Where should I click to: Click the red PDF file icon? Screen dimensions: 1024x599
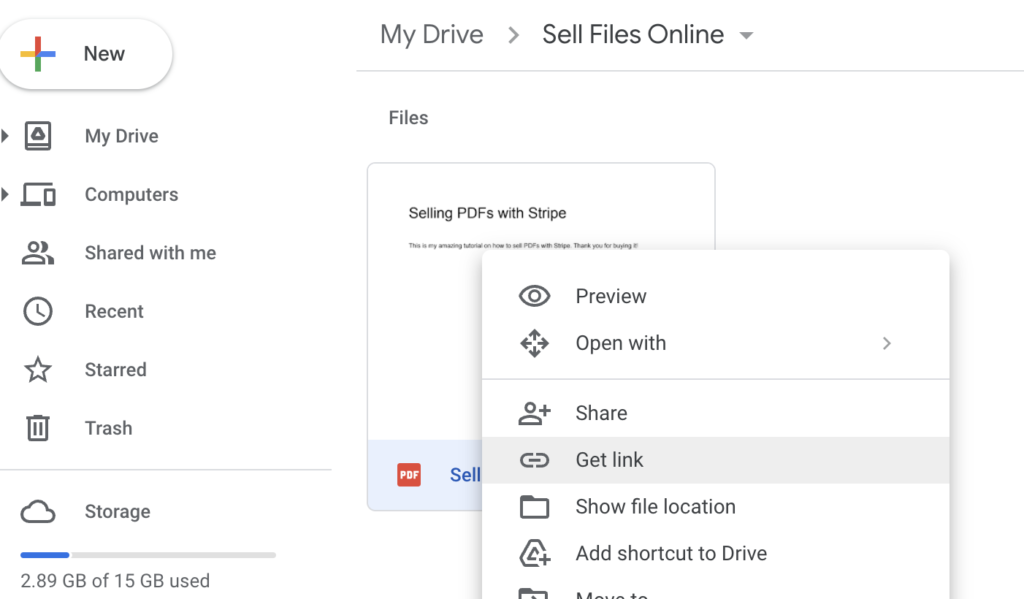(x=409, y=475)
